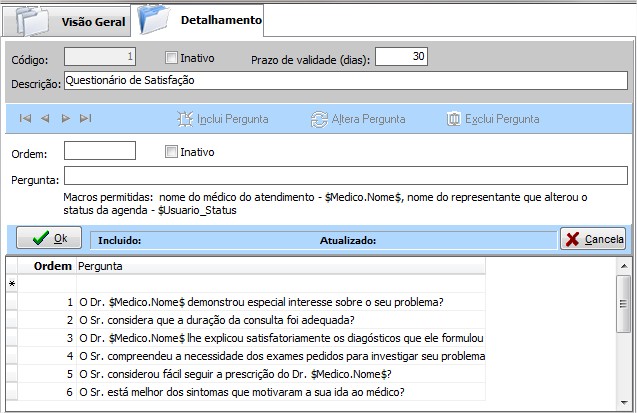Go to previous record navigation arrow

pos(46,118)
